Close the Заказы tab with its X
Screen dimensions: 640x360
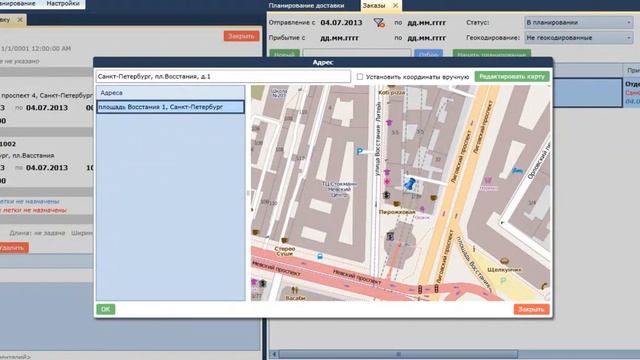click(395, 6)
